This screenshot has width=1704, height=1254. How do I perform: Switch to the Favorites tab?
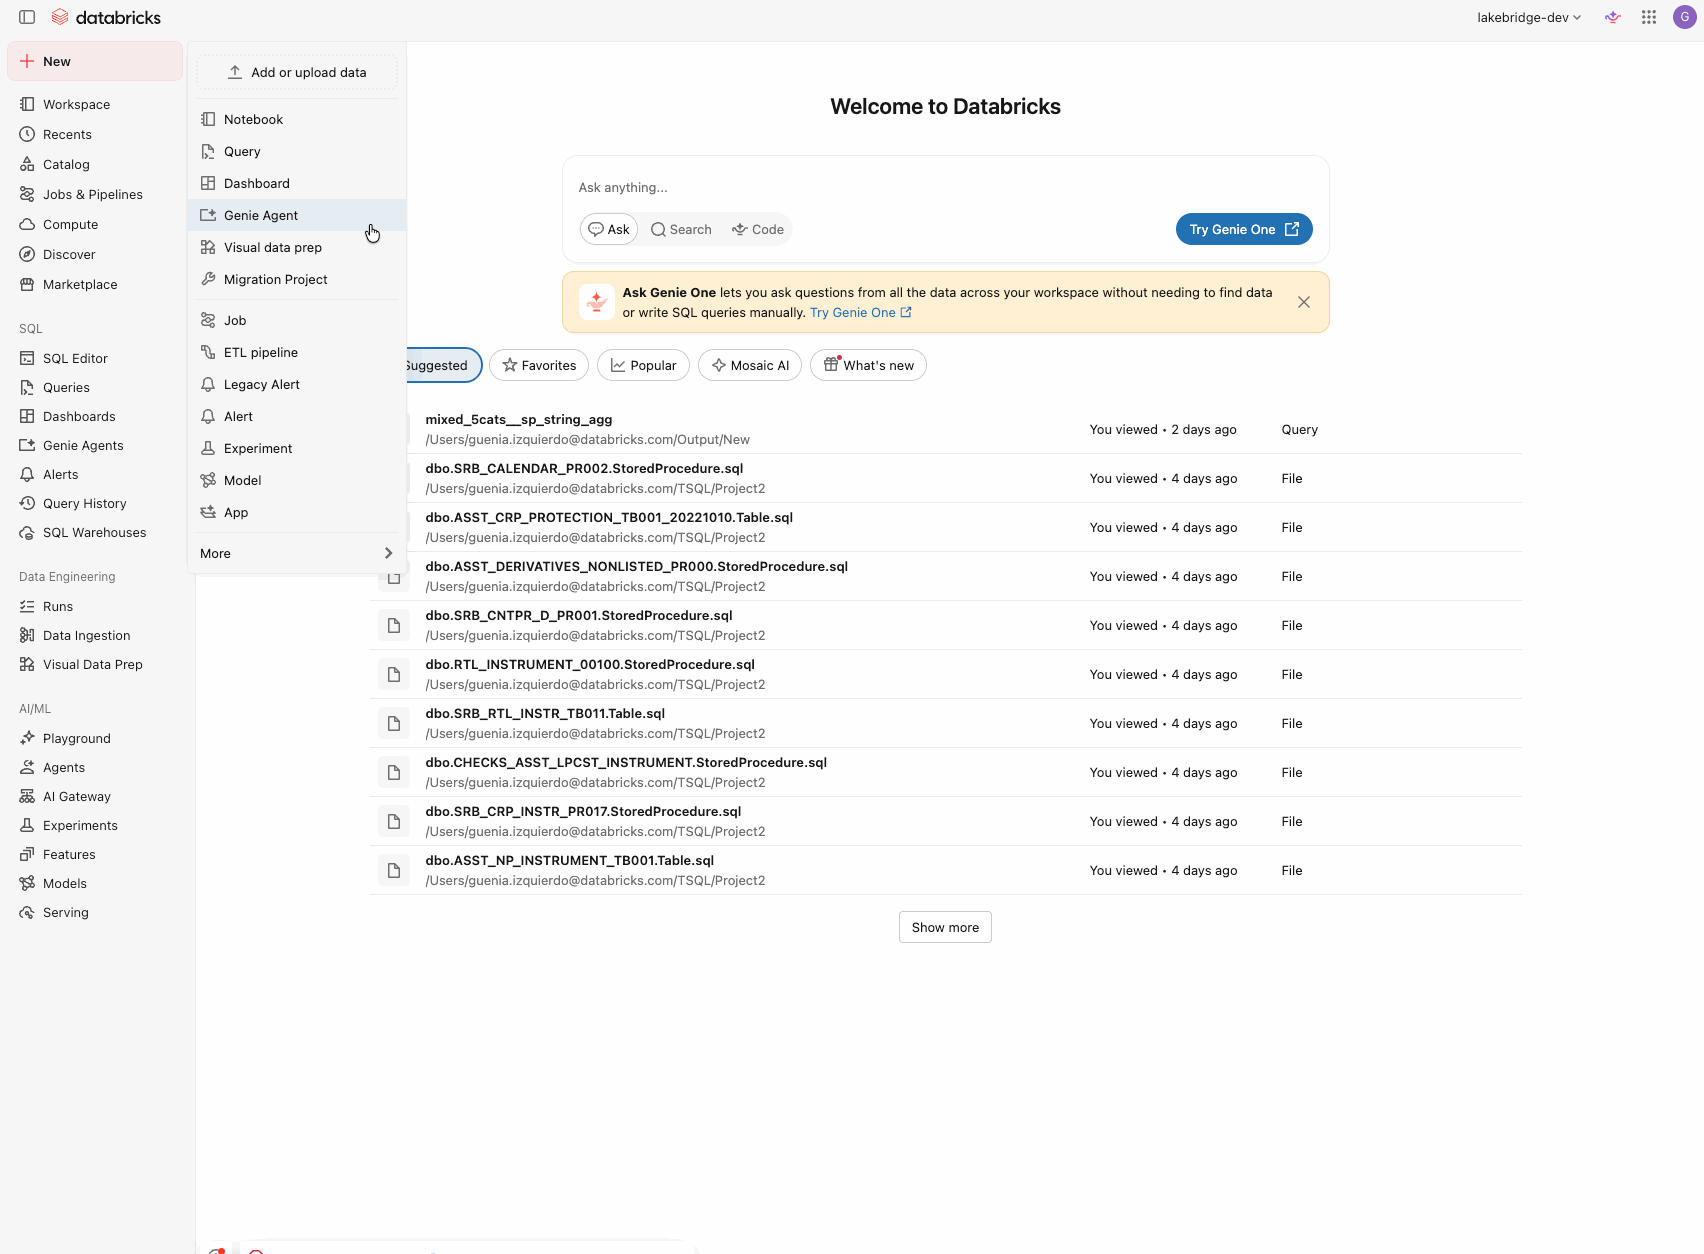click(x=539, y=365)
